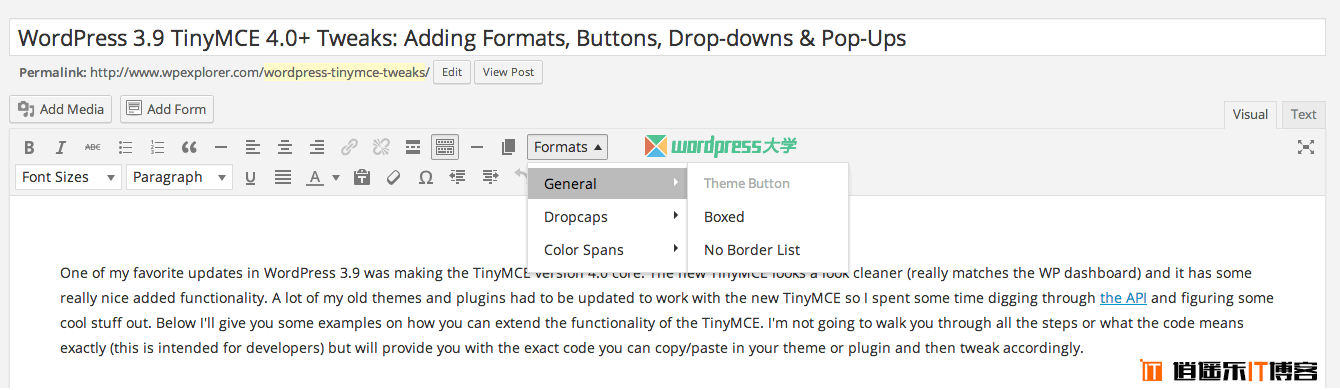
Task: Toggle the kitchen sink toolbar
Action: [445, 148]
